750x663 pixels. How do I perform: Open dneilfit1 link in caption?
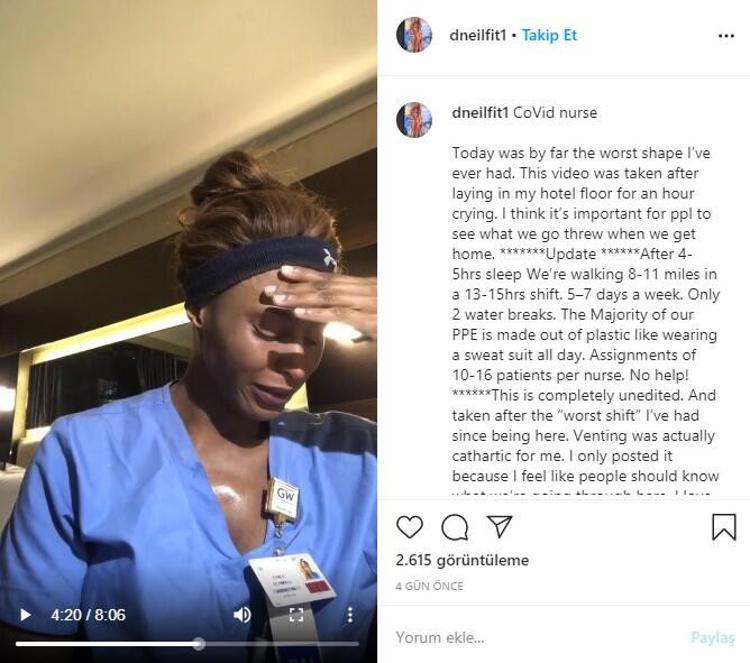pos(480,113)
